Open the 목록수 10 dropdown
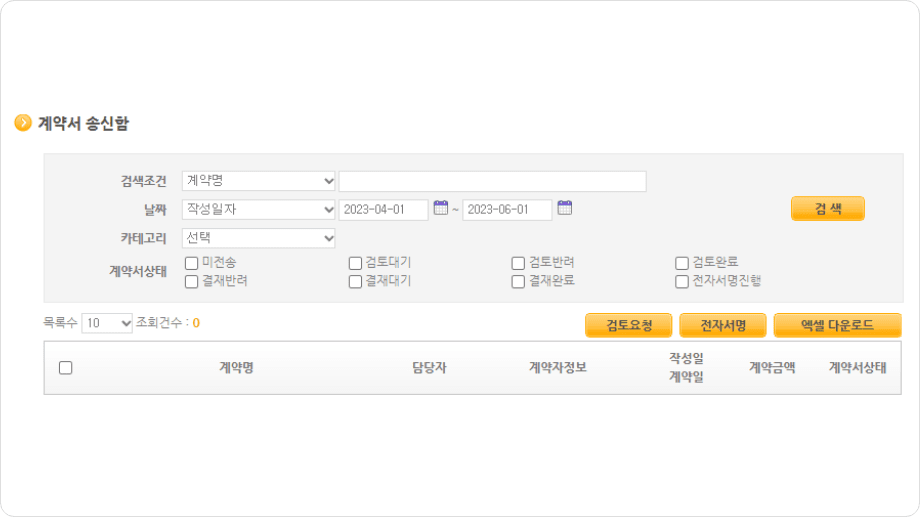The image size is (920, 517). tap(107, 323)
